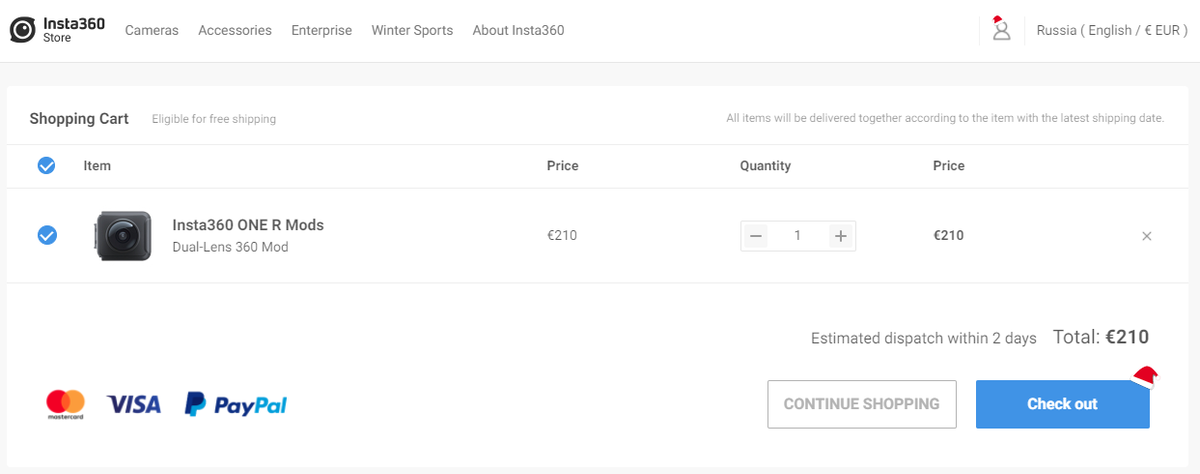This screenshot has height=474, width=1200.
Task: Click the CONTINUE SHOPPING button
Action: pos(862,404)
